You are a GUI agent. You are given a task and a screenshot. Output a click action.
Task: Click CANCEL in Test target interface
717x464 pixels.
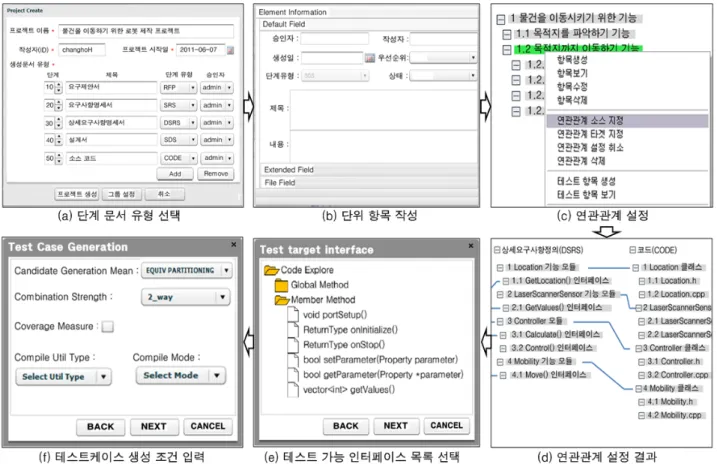pyautogui.click(x=446, y=426)
